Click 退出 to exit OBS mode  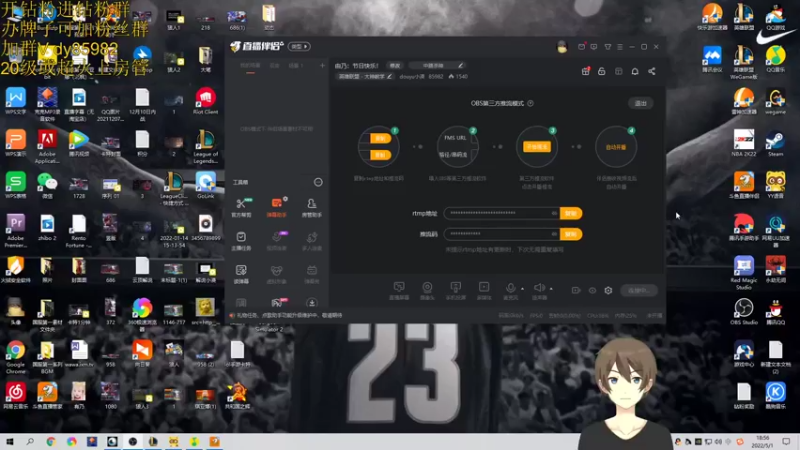click(641, 103)
